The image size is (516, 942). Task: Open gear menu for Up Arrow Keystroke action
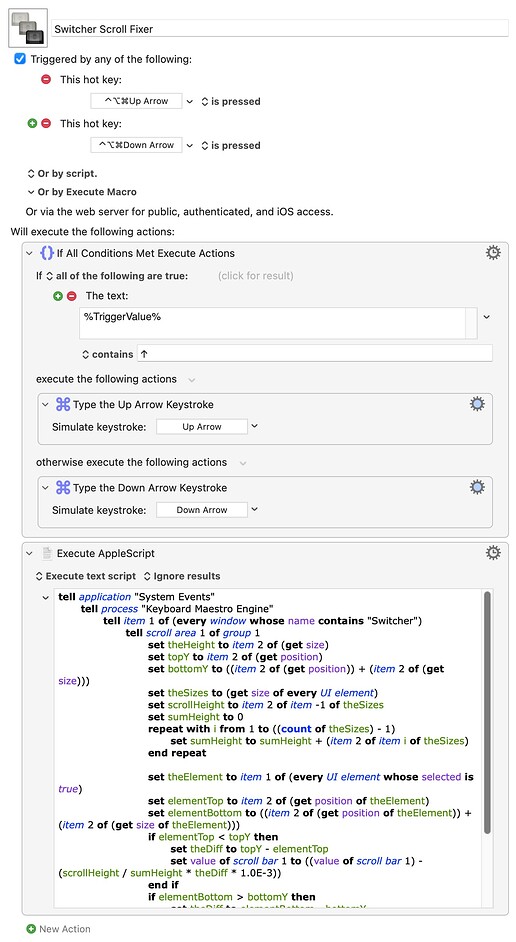click(x=477, y=404)
